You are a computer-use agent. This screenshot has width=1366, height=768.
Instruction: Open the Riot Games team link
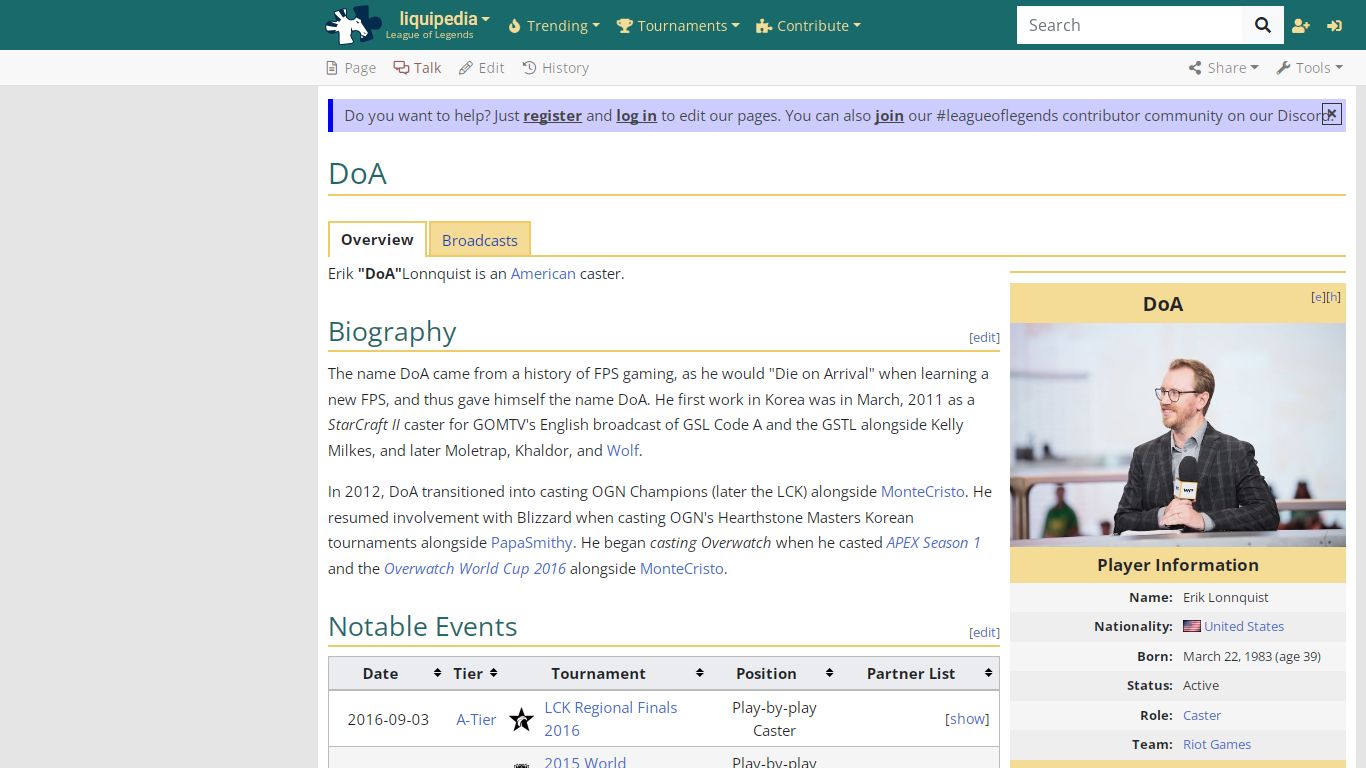(x=1217, y=745)
